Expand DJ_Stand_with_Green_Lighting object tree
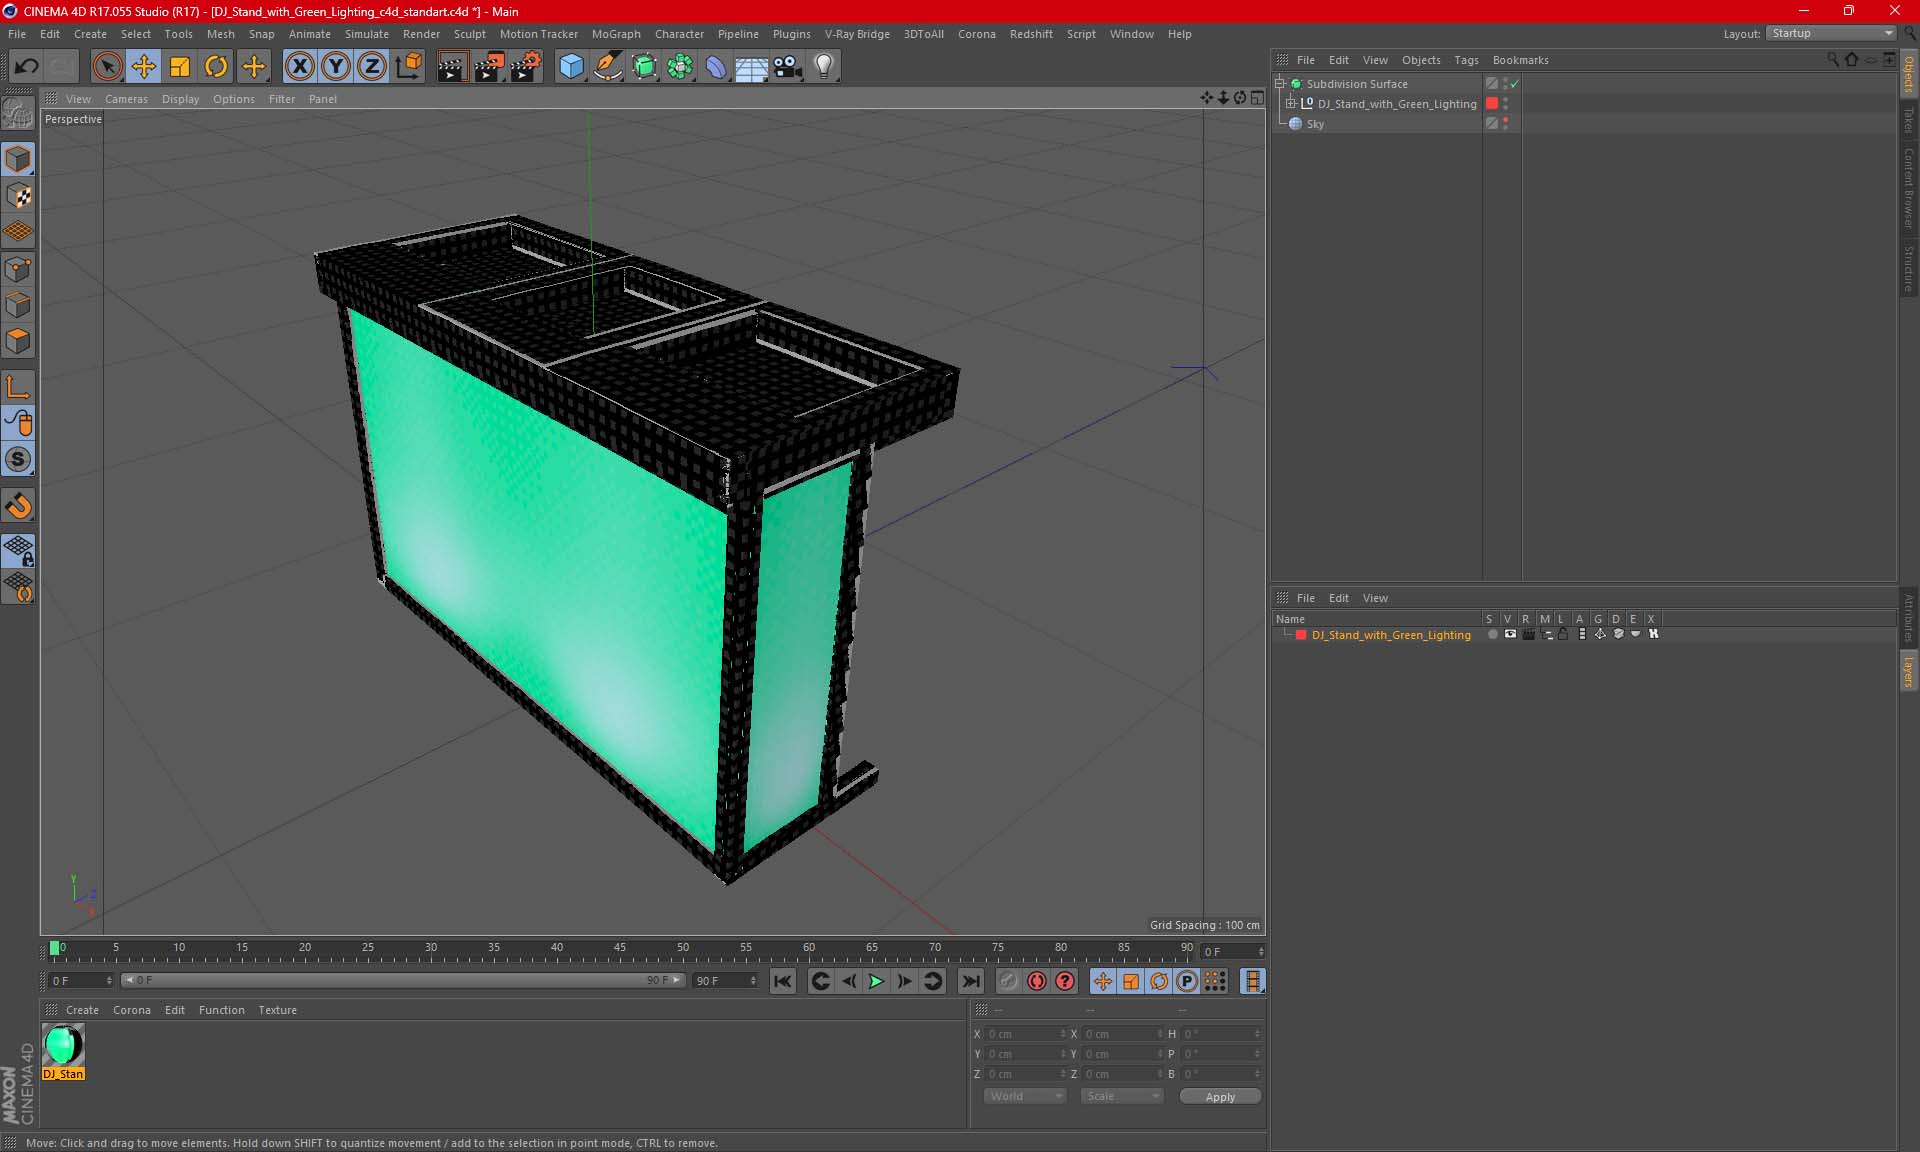Image resolution: width=1920 pixels, height=1152 pixels. [x=1291, y=104]
